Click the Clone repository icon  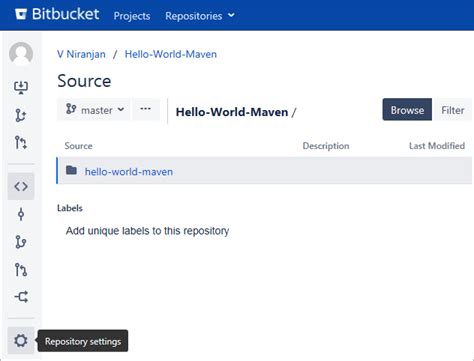[21, 87]
